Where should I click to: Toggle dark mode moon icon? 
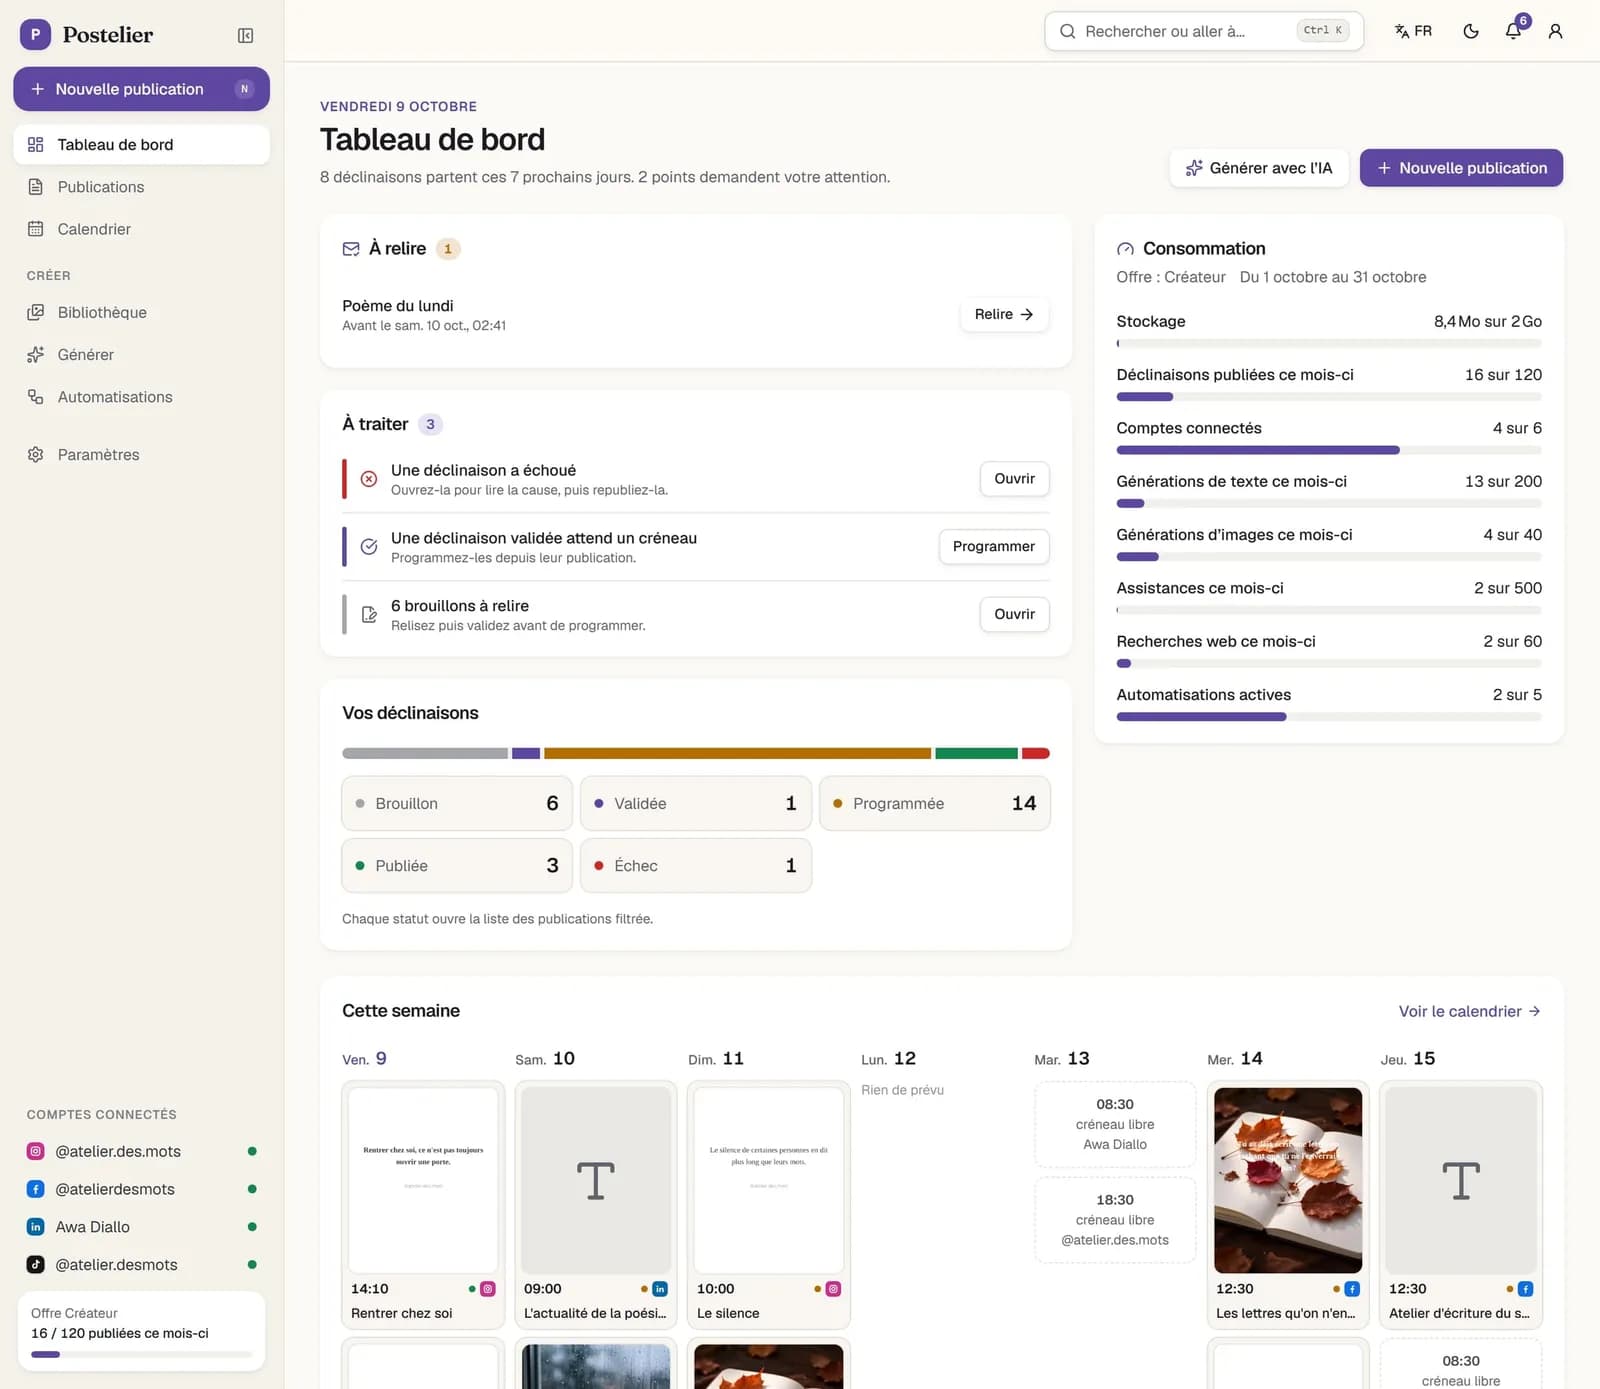click(1471, 31)
